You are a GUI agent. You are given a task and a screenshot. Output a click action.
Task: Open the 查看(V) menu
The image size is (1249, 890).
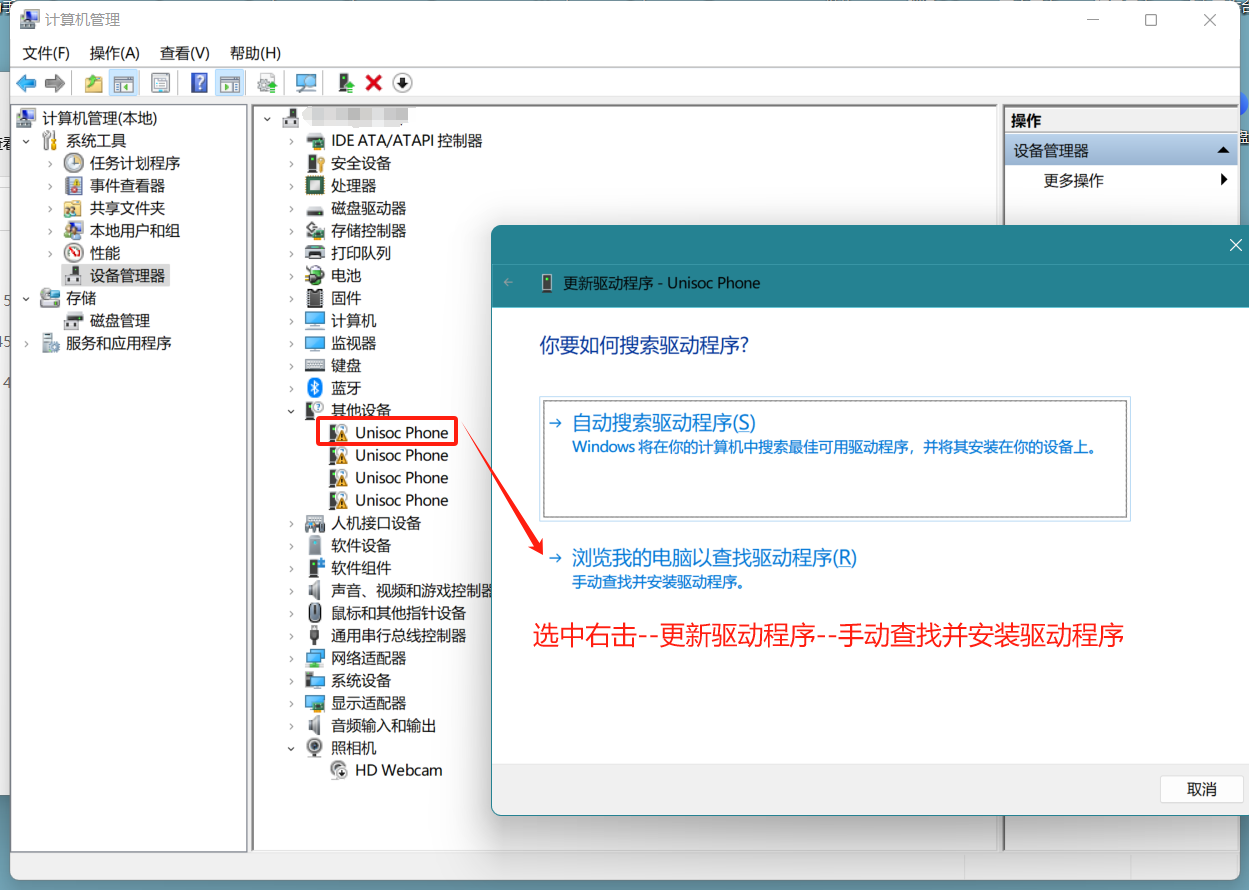pyautogui.click(x=185, y=53)
